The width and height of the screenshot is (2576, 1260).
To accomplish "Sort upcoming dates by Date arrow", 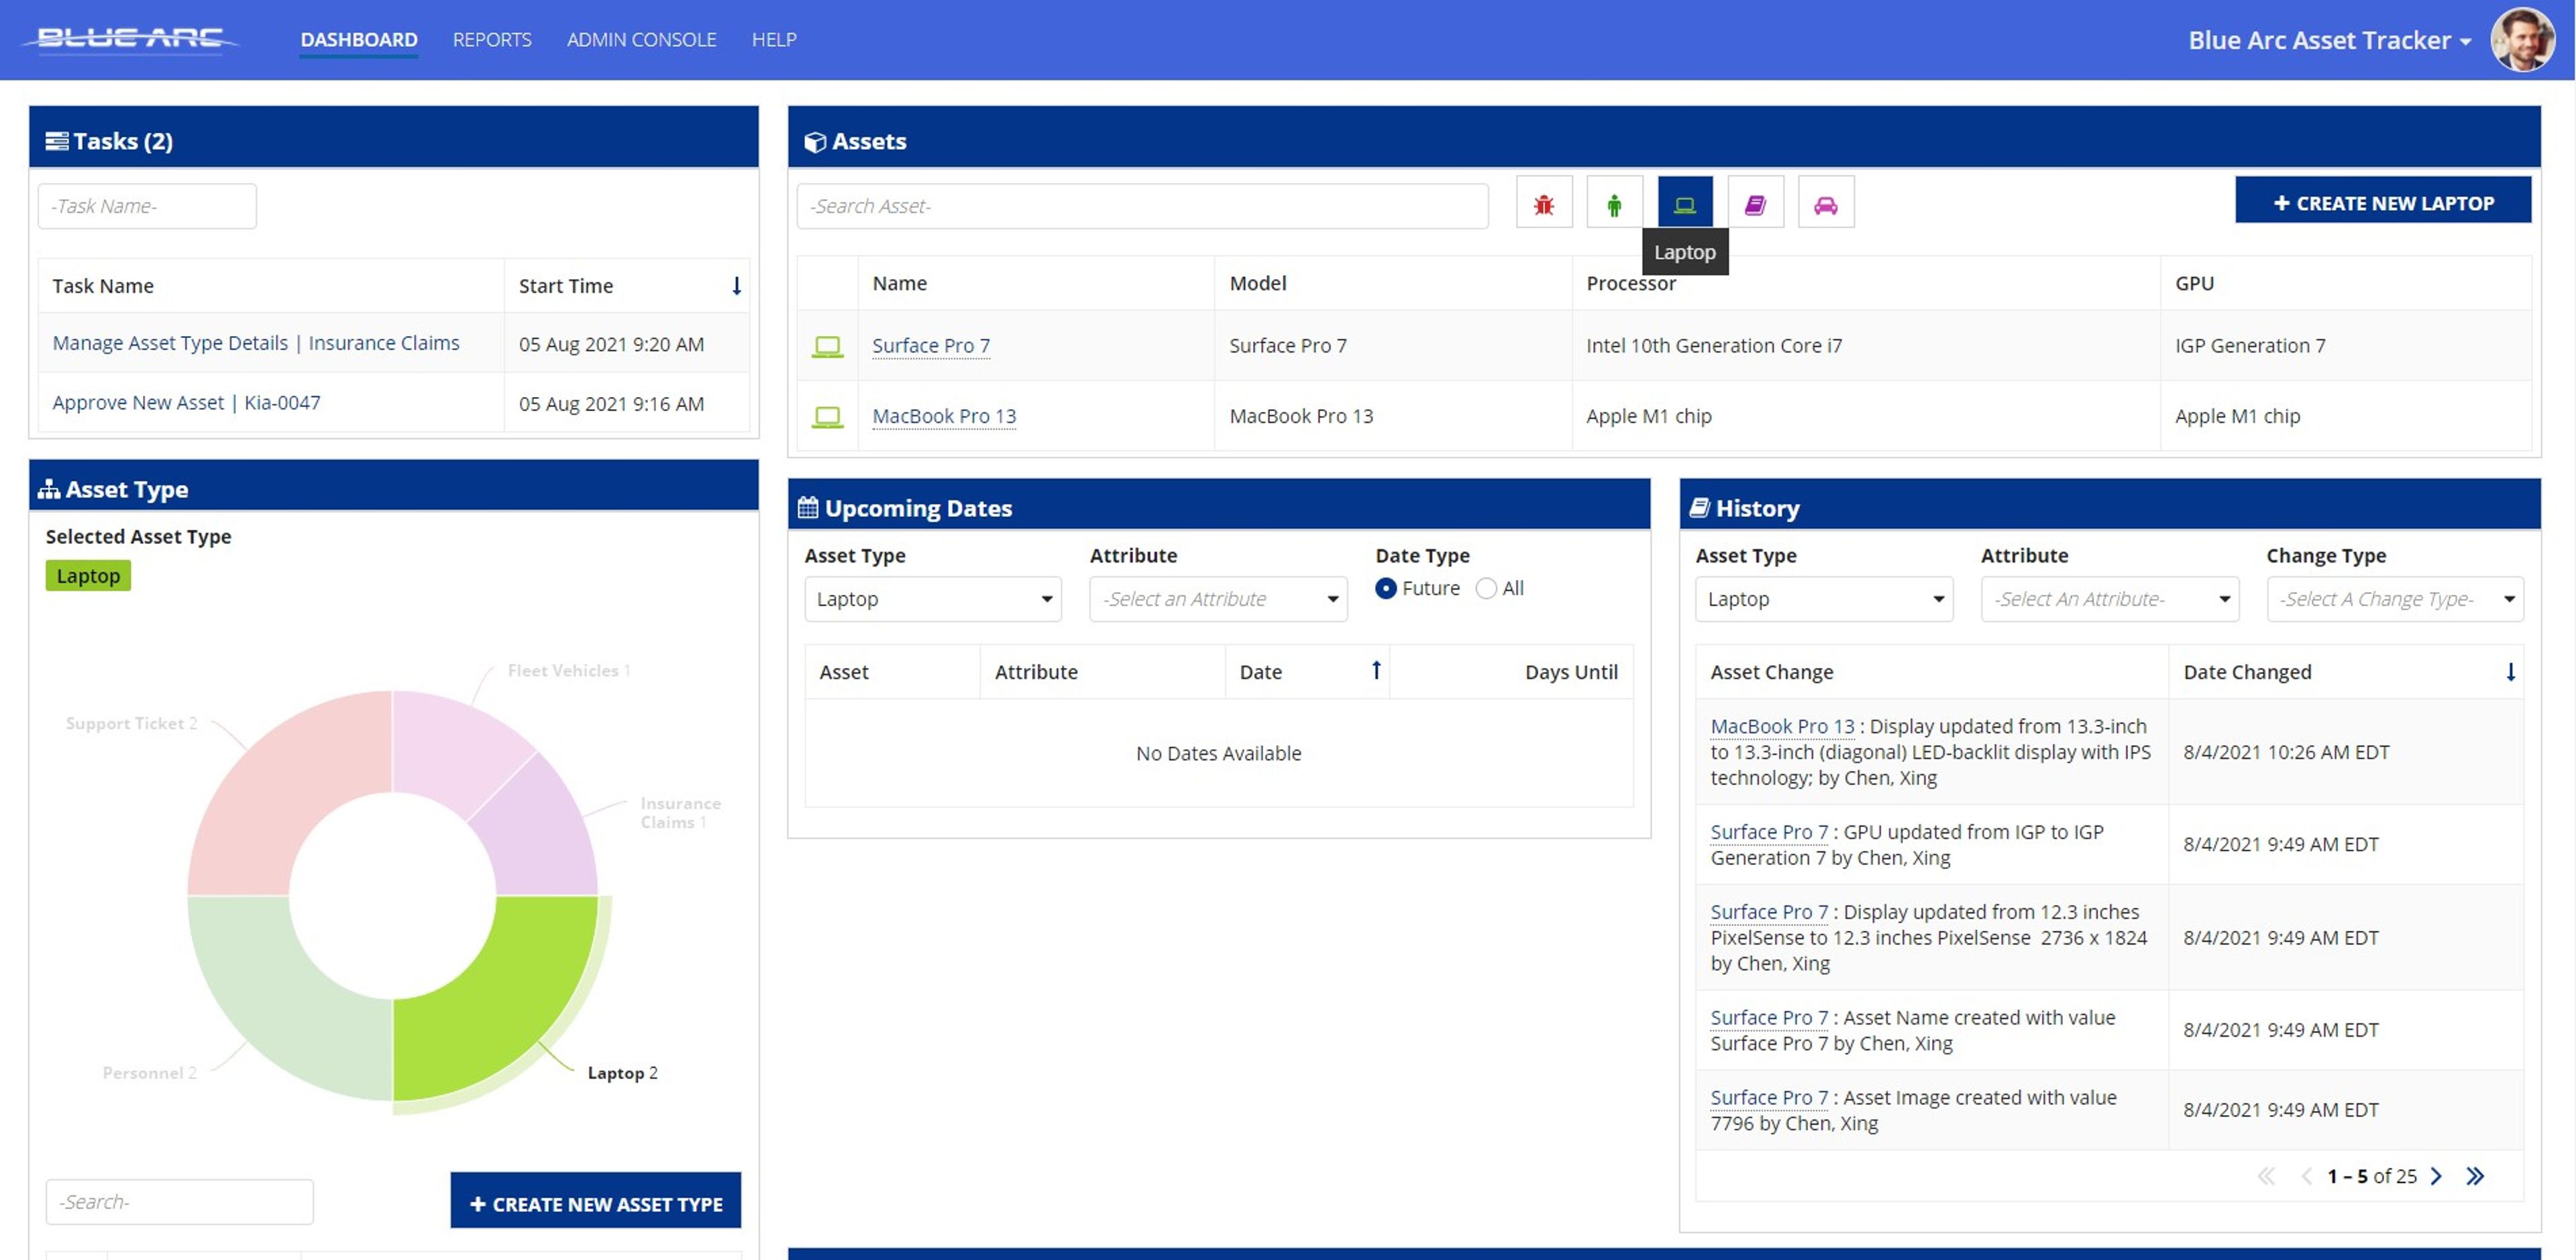I will 1376,671.
